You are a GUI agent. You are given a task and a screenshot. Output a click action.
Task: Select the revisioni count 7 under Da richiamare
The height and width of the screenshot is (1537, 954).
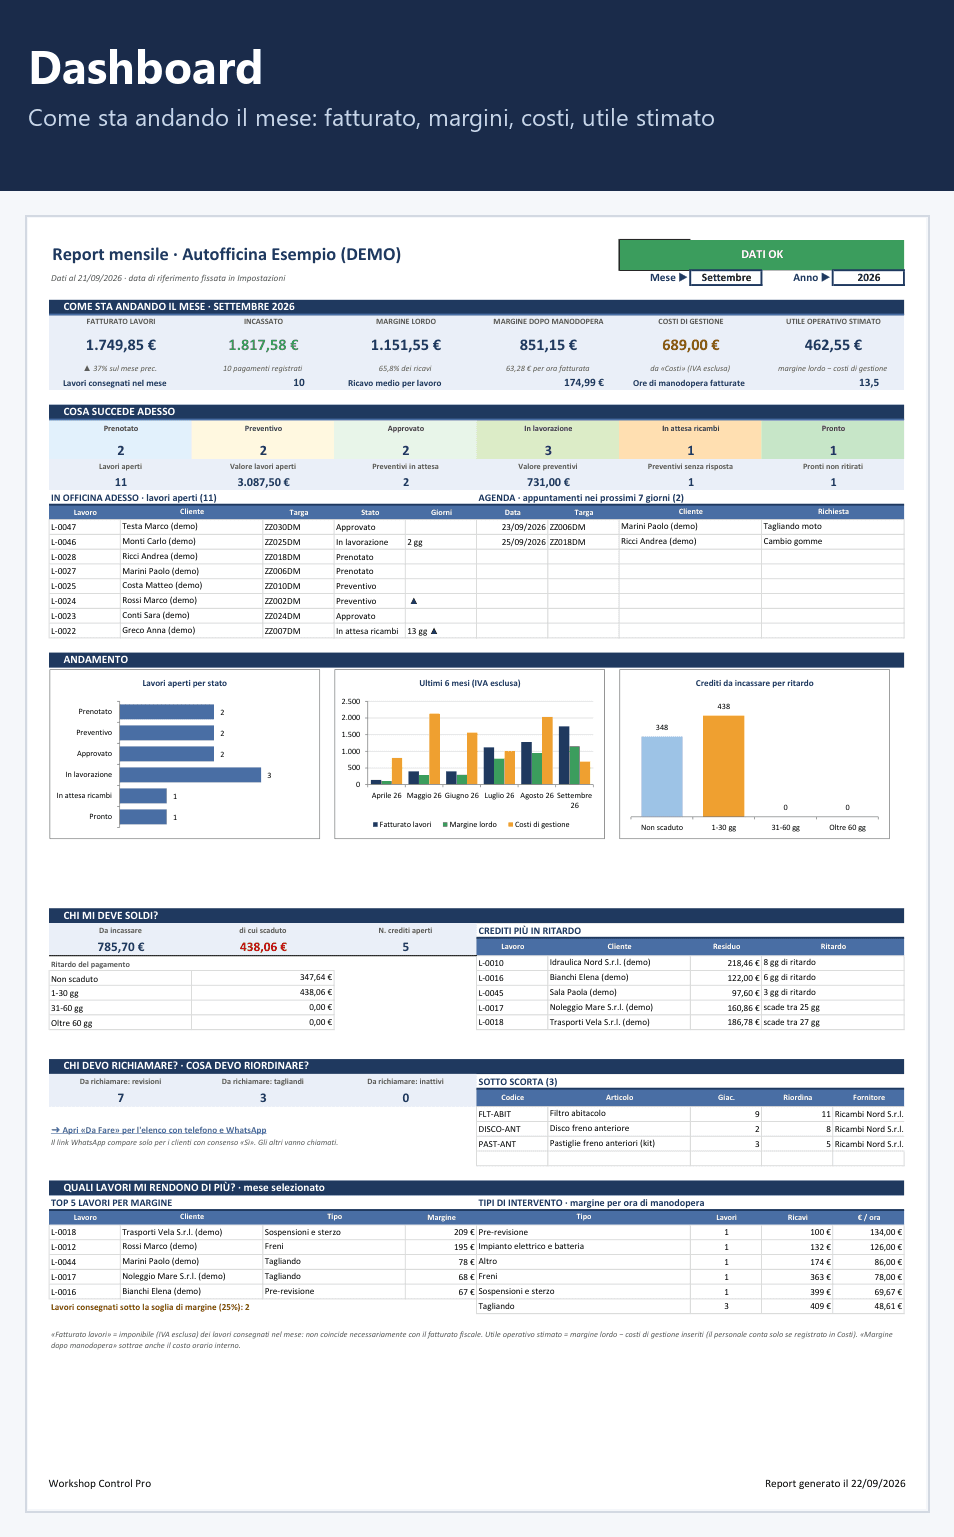(121, 1098)
